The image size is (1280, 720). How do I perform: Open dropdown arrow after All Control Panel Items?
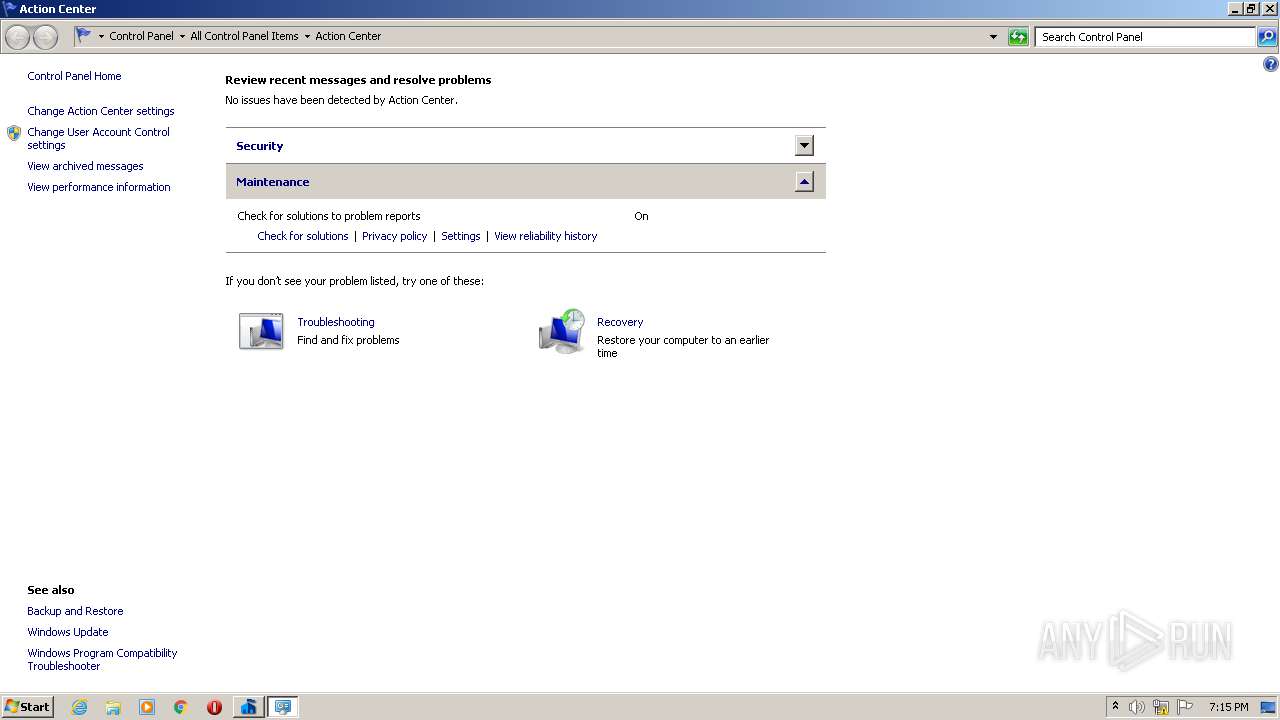[307, 37]
